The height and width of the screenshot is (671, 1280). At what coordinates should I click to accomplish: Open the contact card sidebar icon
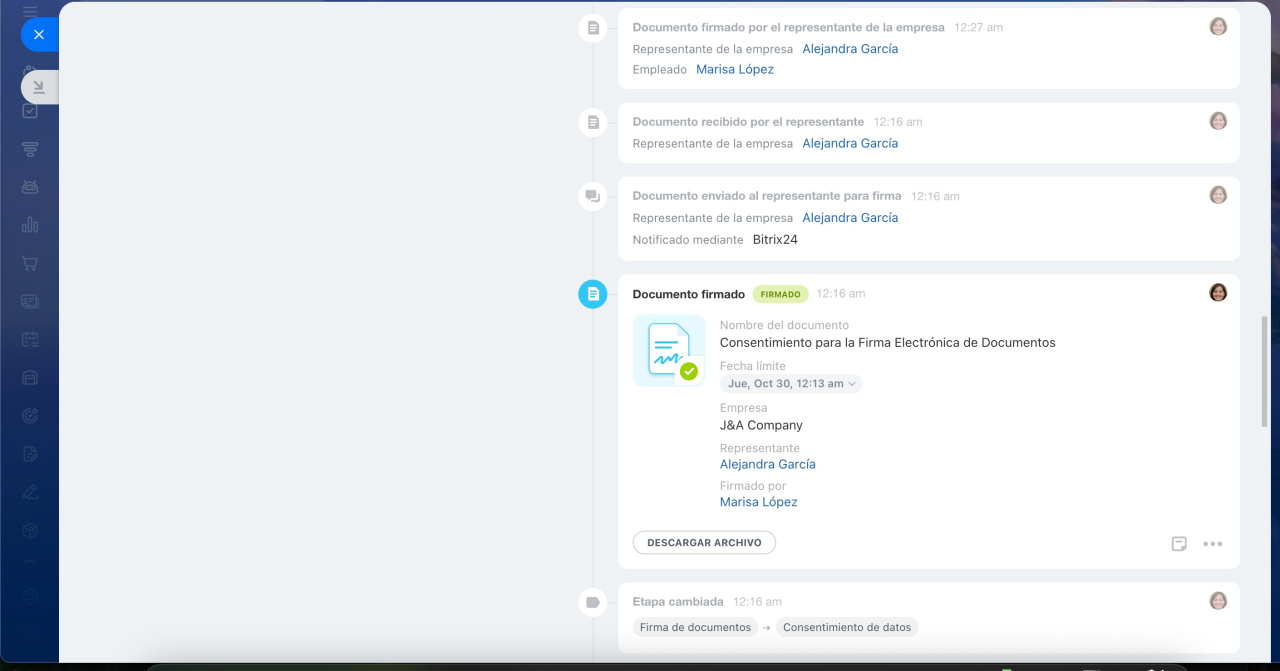click(30, 301)
